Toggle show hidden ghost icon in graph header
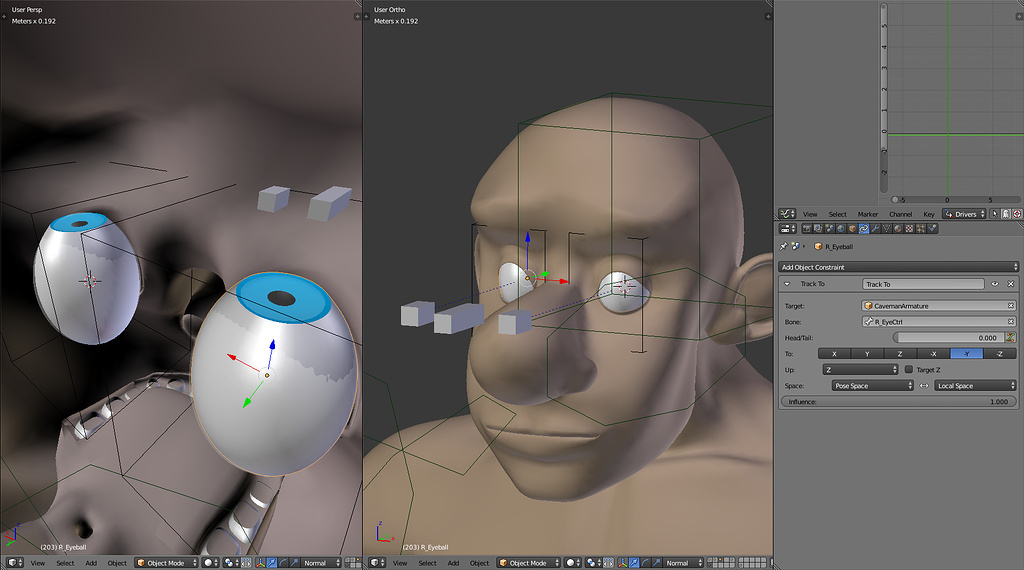1024x570 pixels. tap(1006, 214)
